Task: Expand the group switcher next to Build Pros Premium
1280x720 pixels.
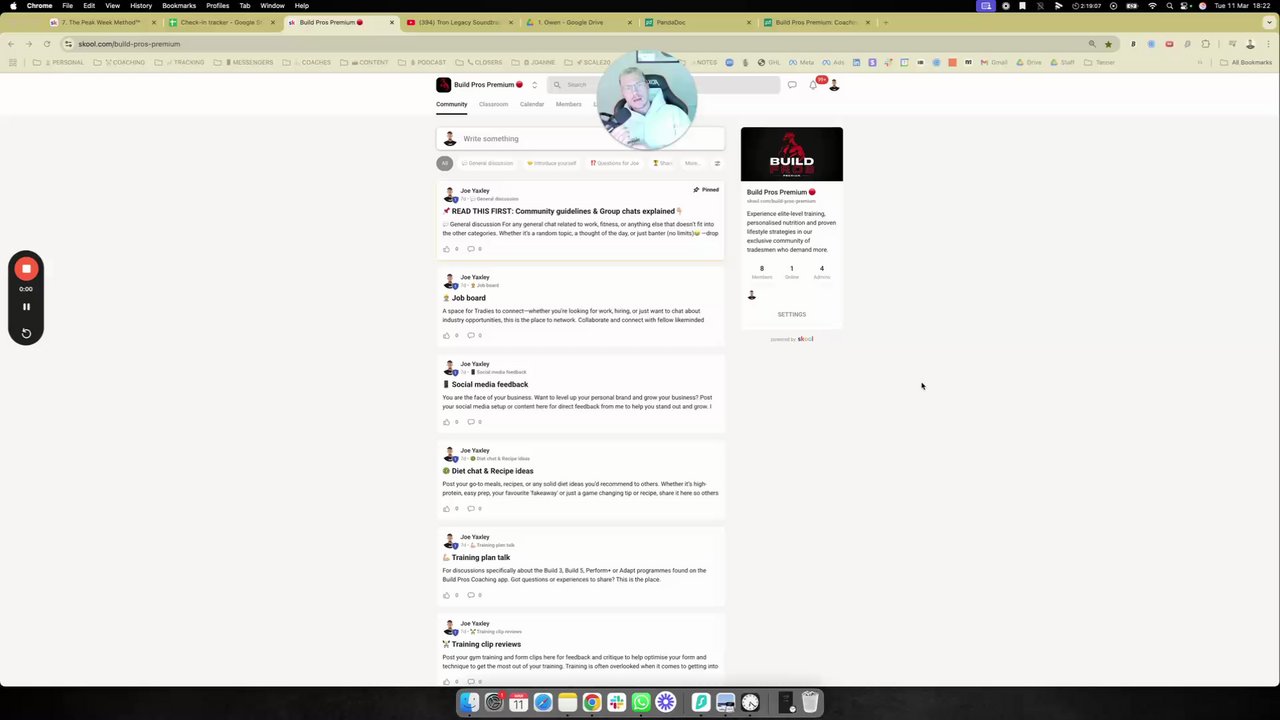Action: pos(534,85)
